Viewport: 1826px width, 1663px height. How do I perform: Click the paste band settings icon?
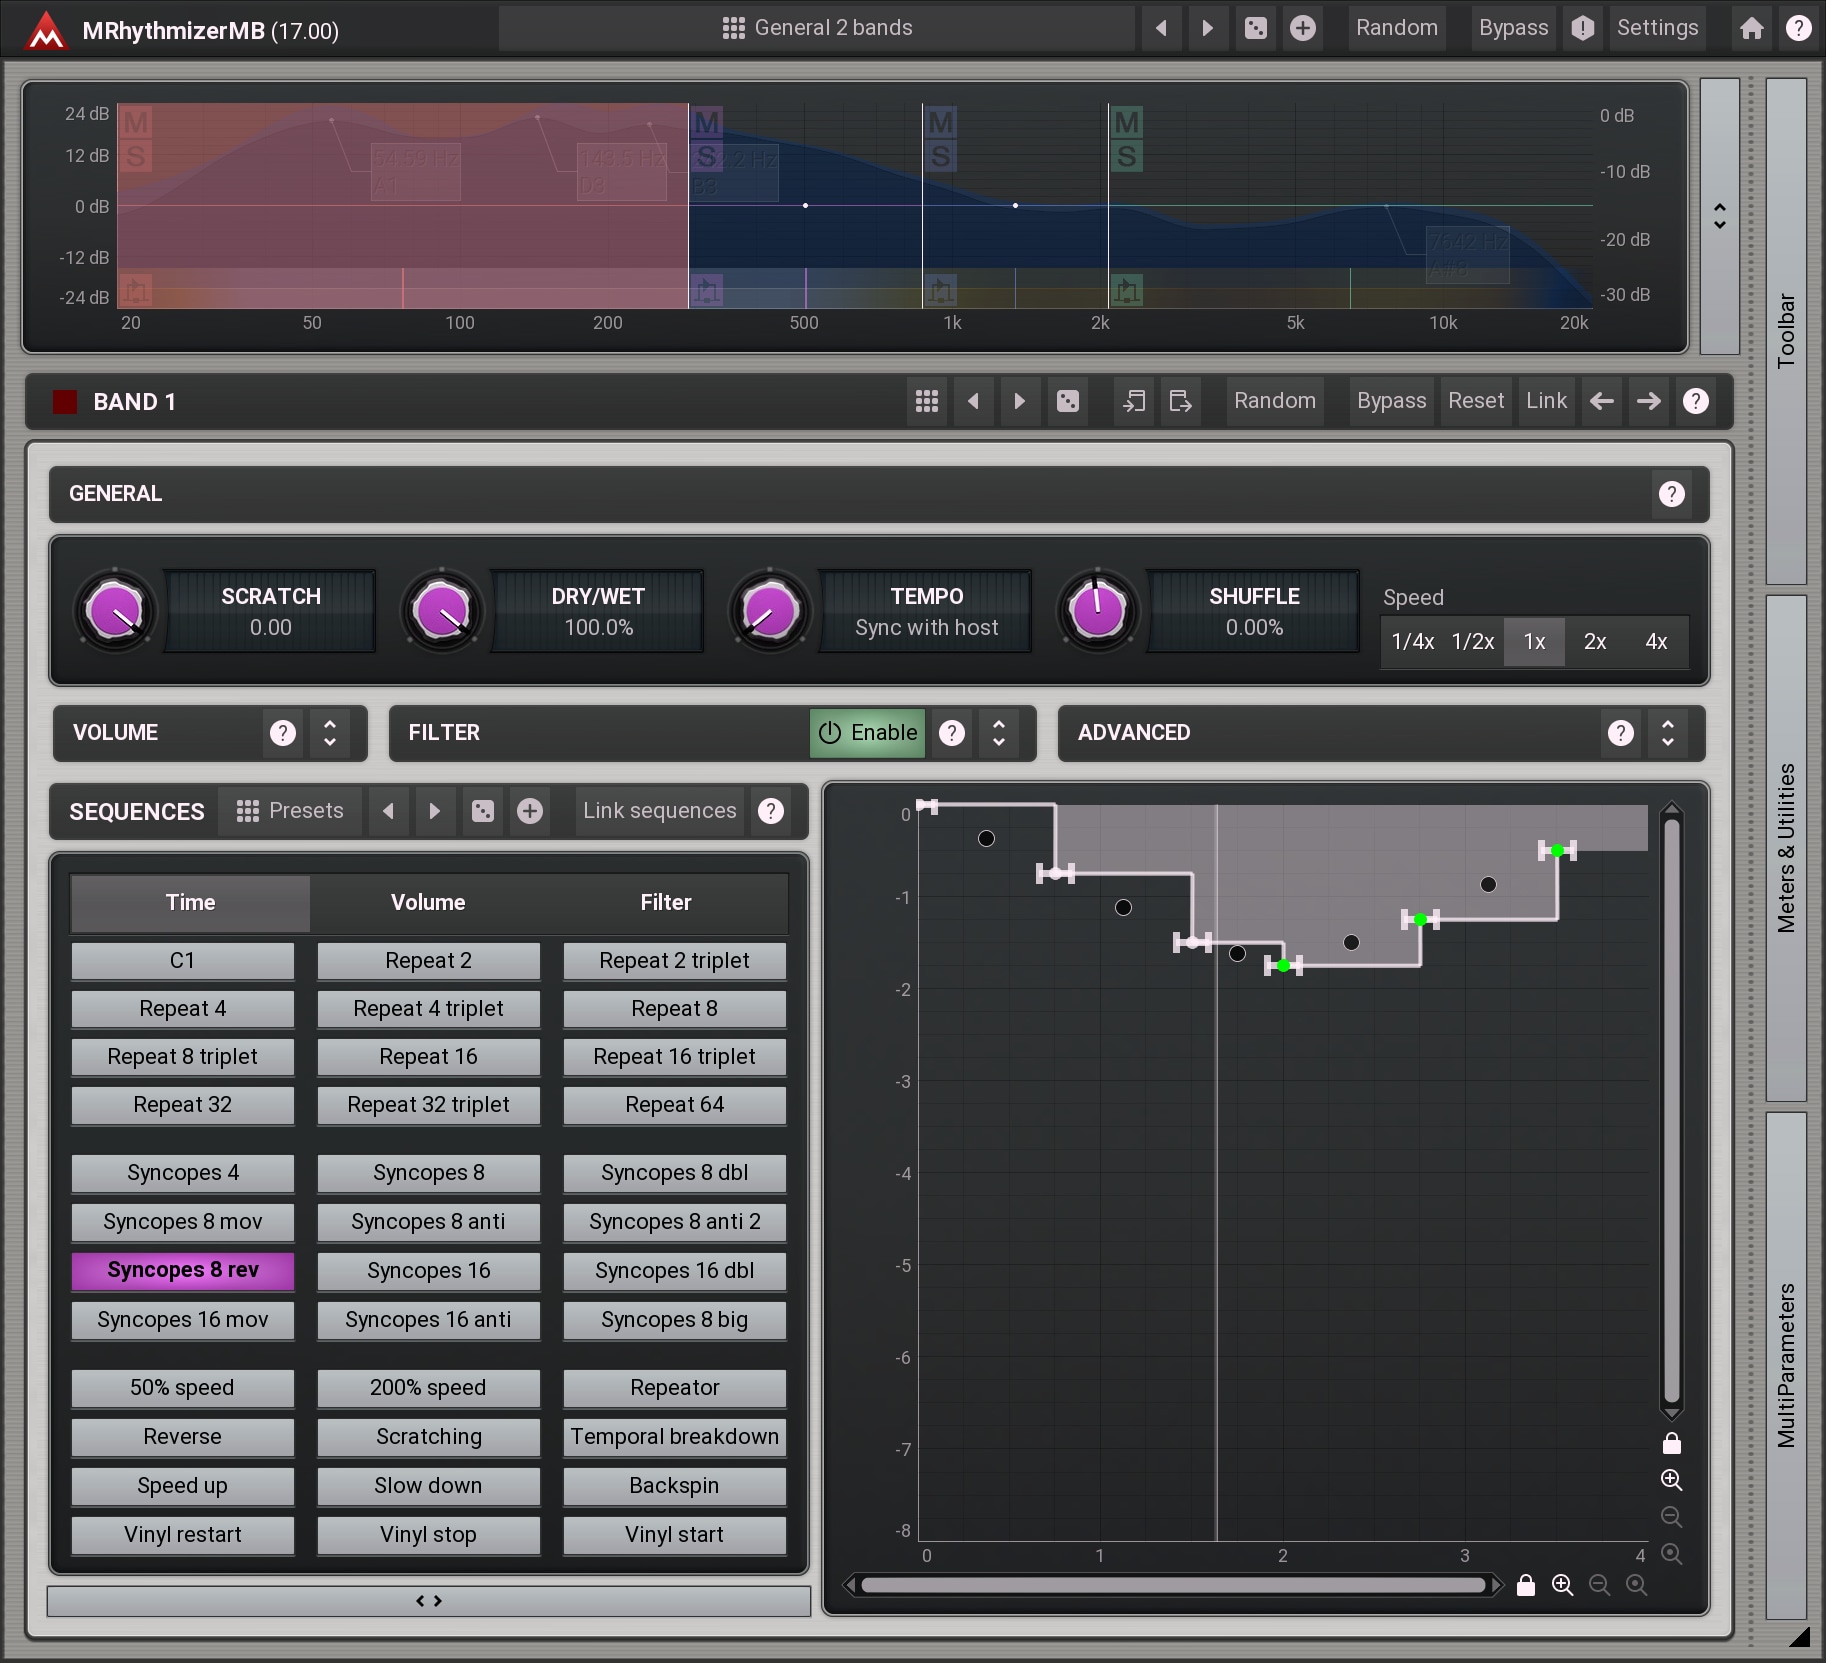1180,401
